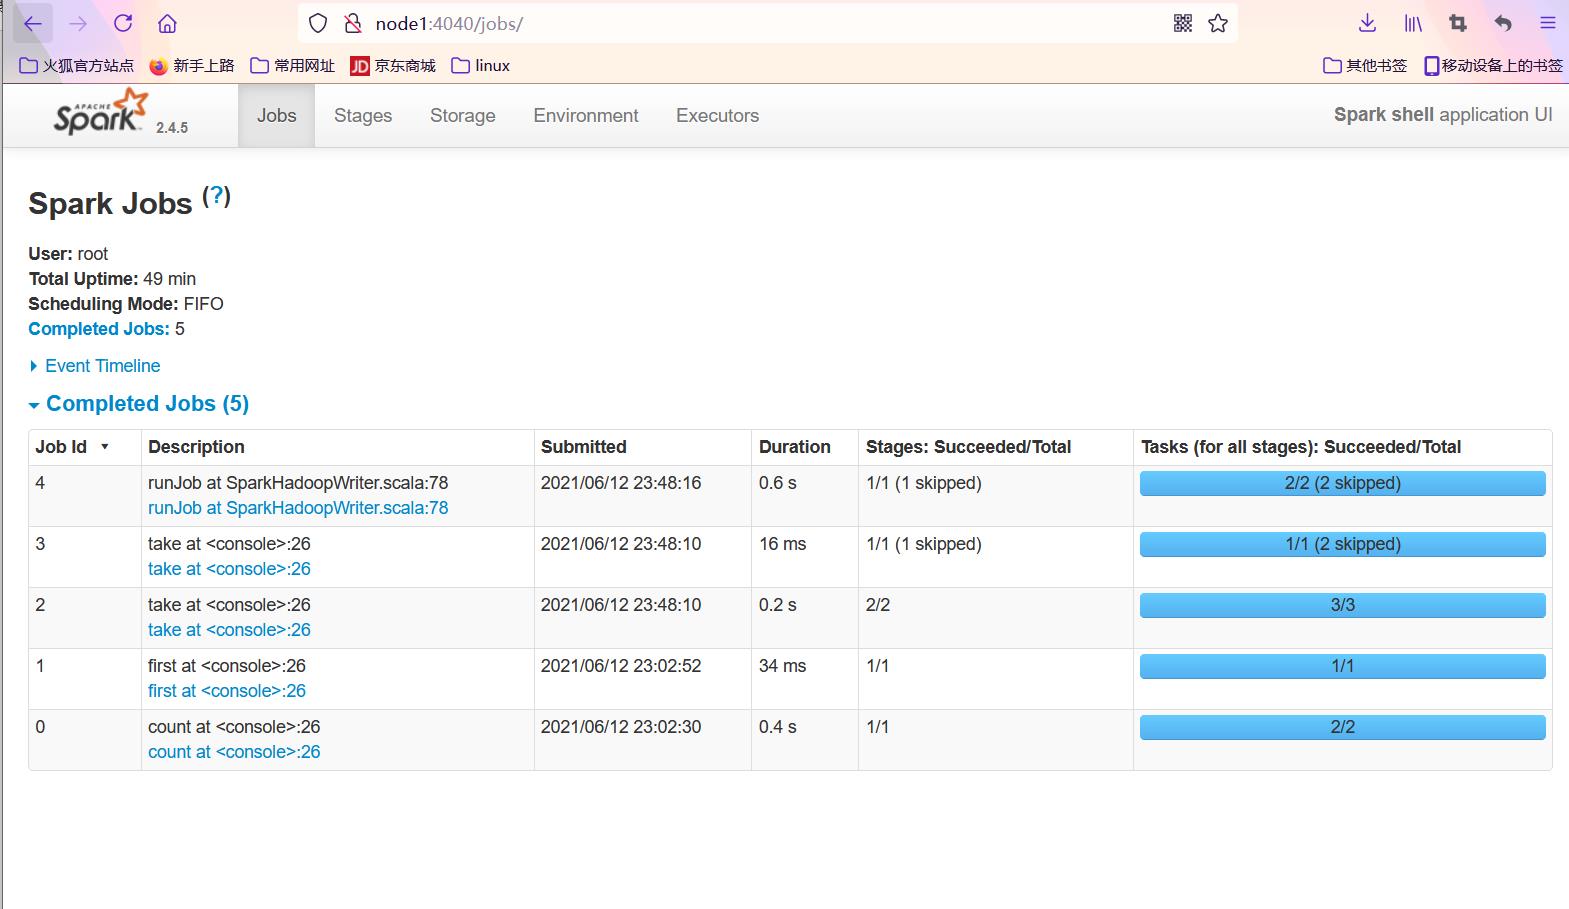Open the count at <console>:26 link

click(234, 752)
